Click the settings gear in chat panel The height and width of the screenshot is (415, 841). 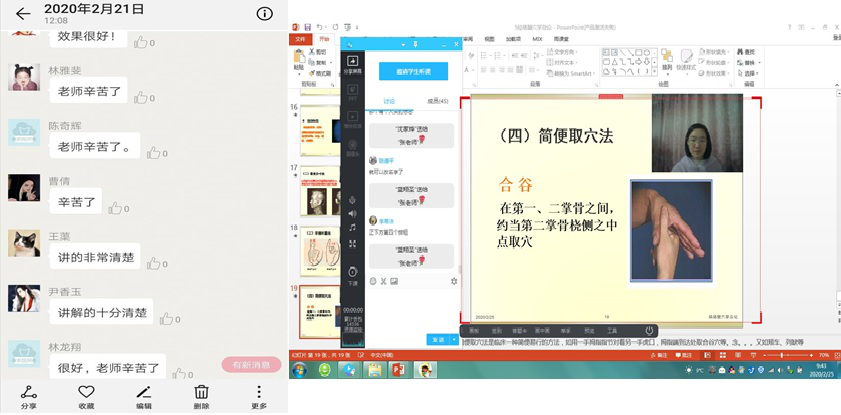click(x=453, y=281)
